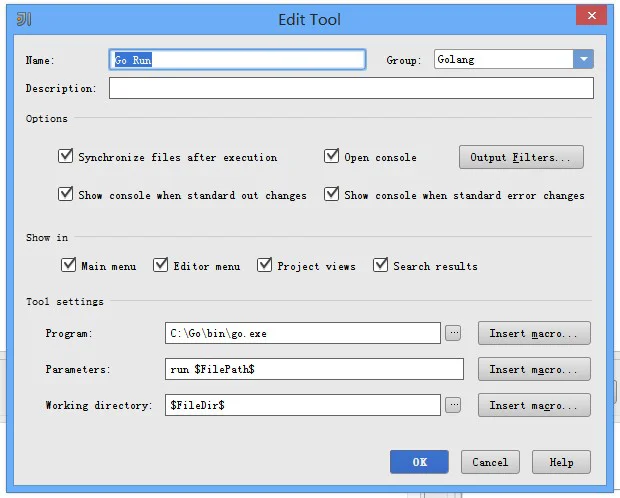Screen dimensions: 620x498
Task: Open the Output Filters dialog
Action: (521, 157)
